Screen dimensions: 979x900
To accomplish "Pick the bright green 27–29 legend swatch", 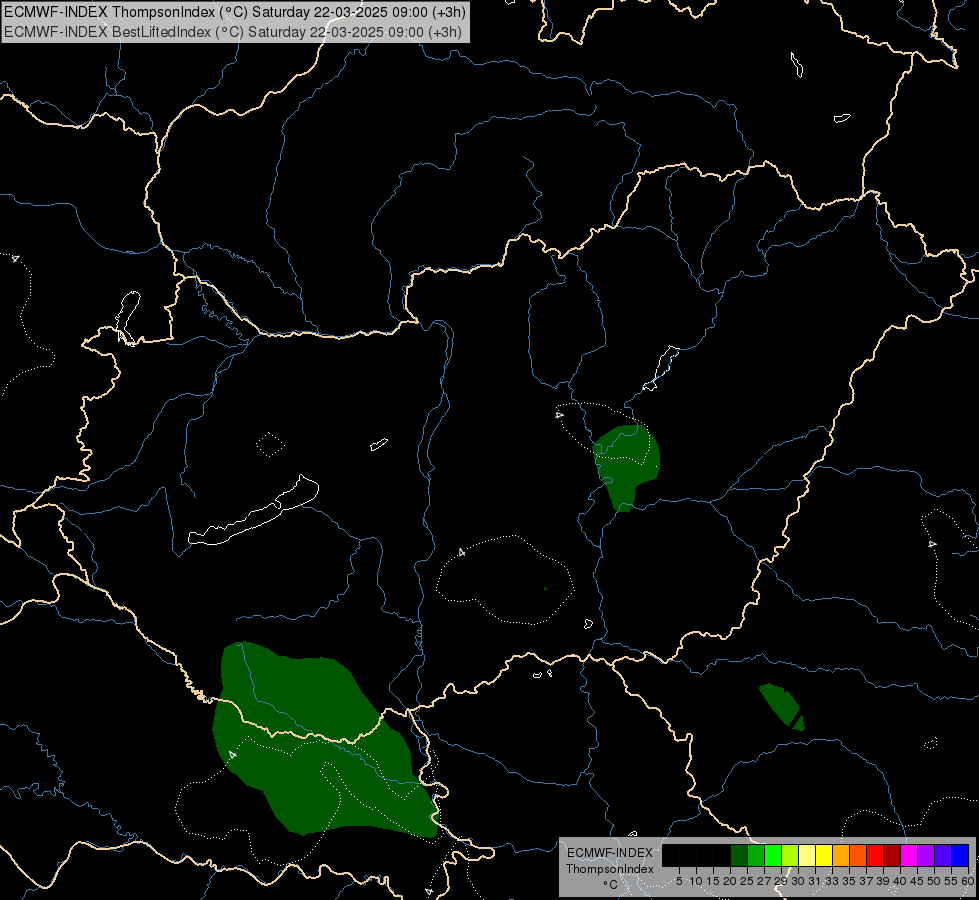I will click(773, 855).
